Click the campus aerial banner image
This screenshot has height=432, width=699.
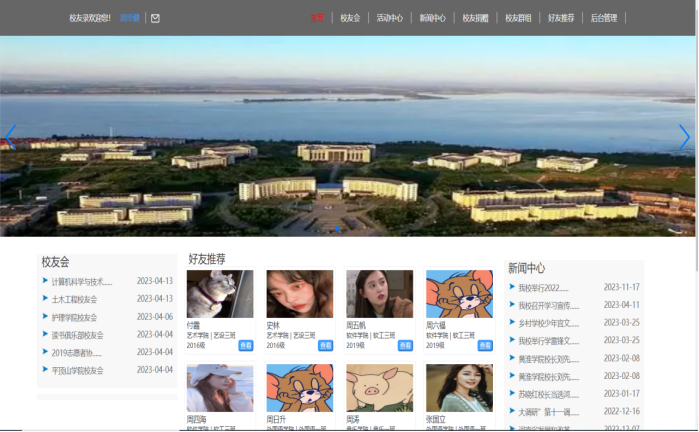[348, 136]
